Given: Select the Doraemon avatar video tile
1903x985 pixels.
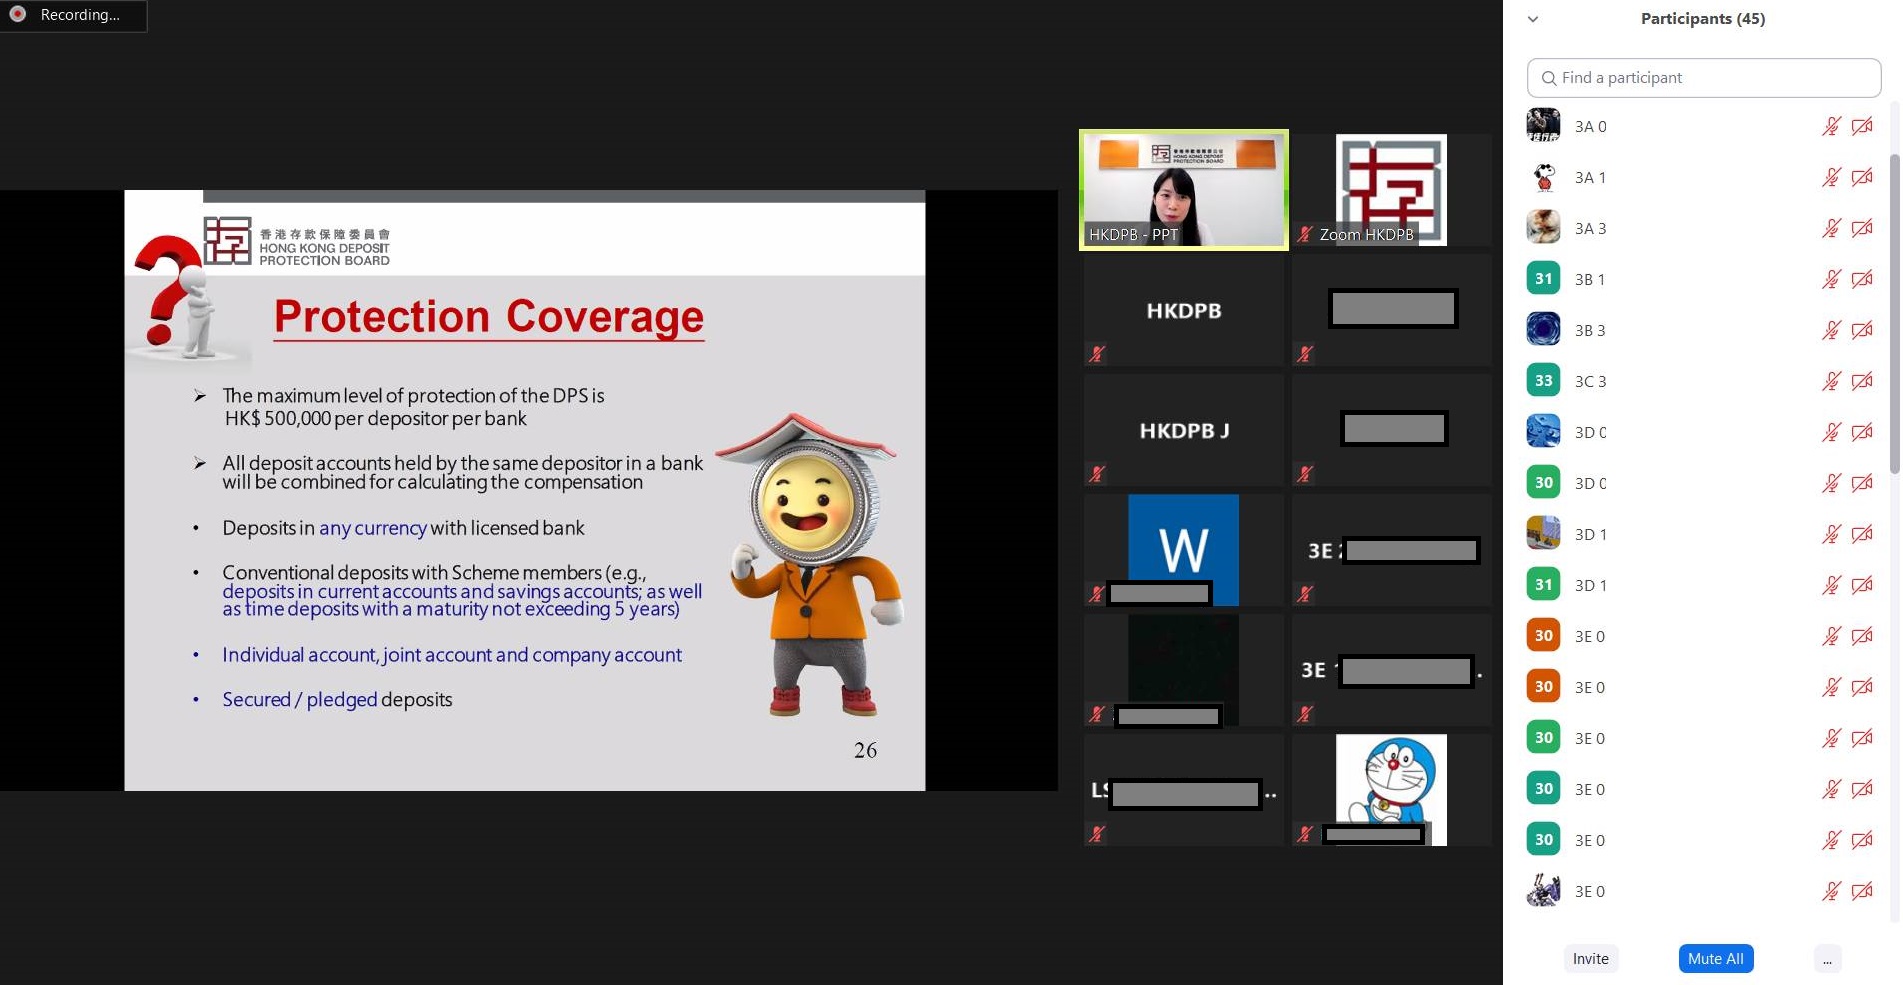Looking at the screenshot, I should 1391,790.
